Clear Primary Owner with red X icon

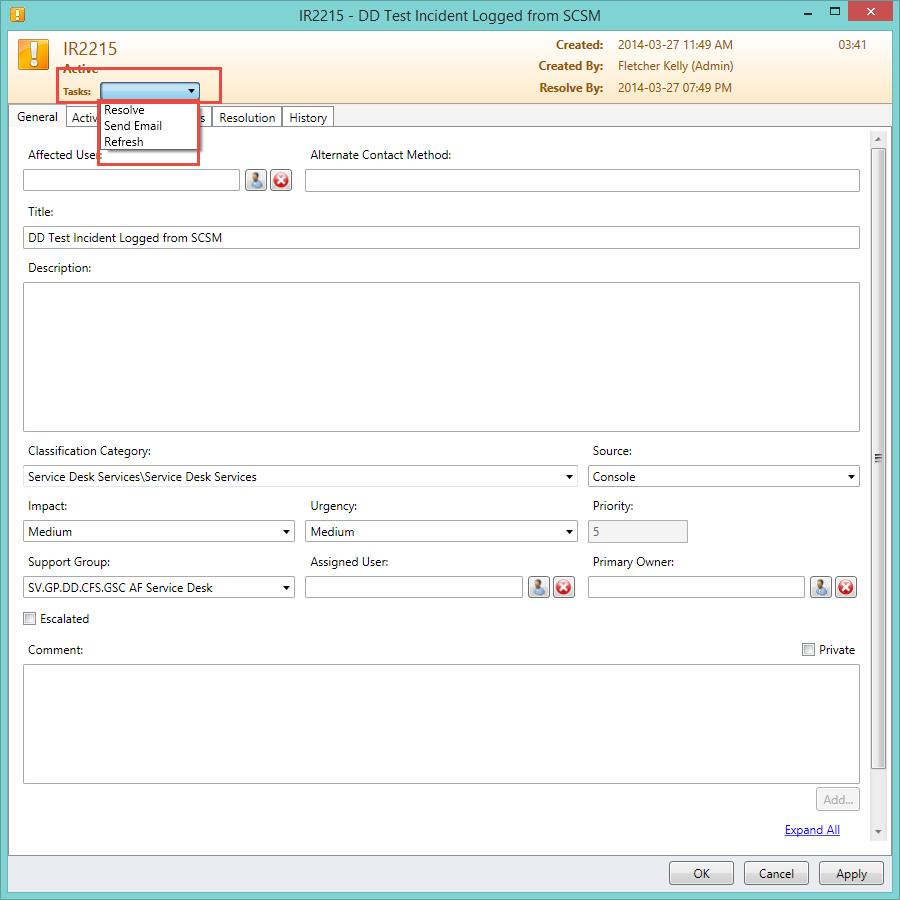coord(846,587)
